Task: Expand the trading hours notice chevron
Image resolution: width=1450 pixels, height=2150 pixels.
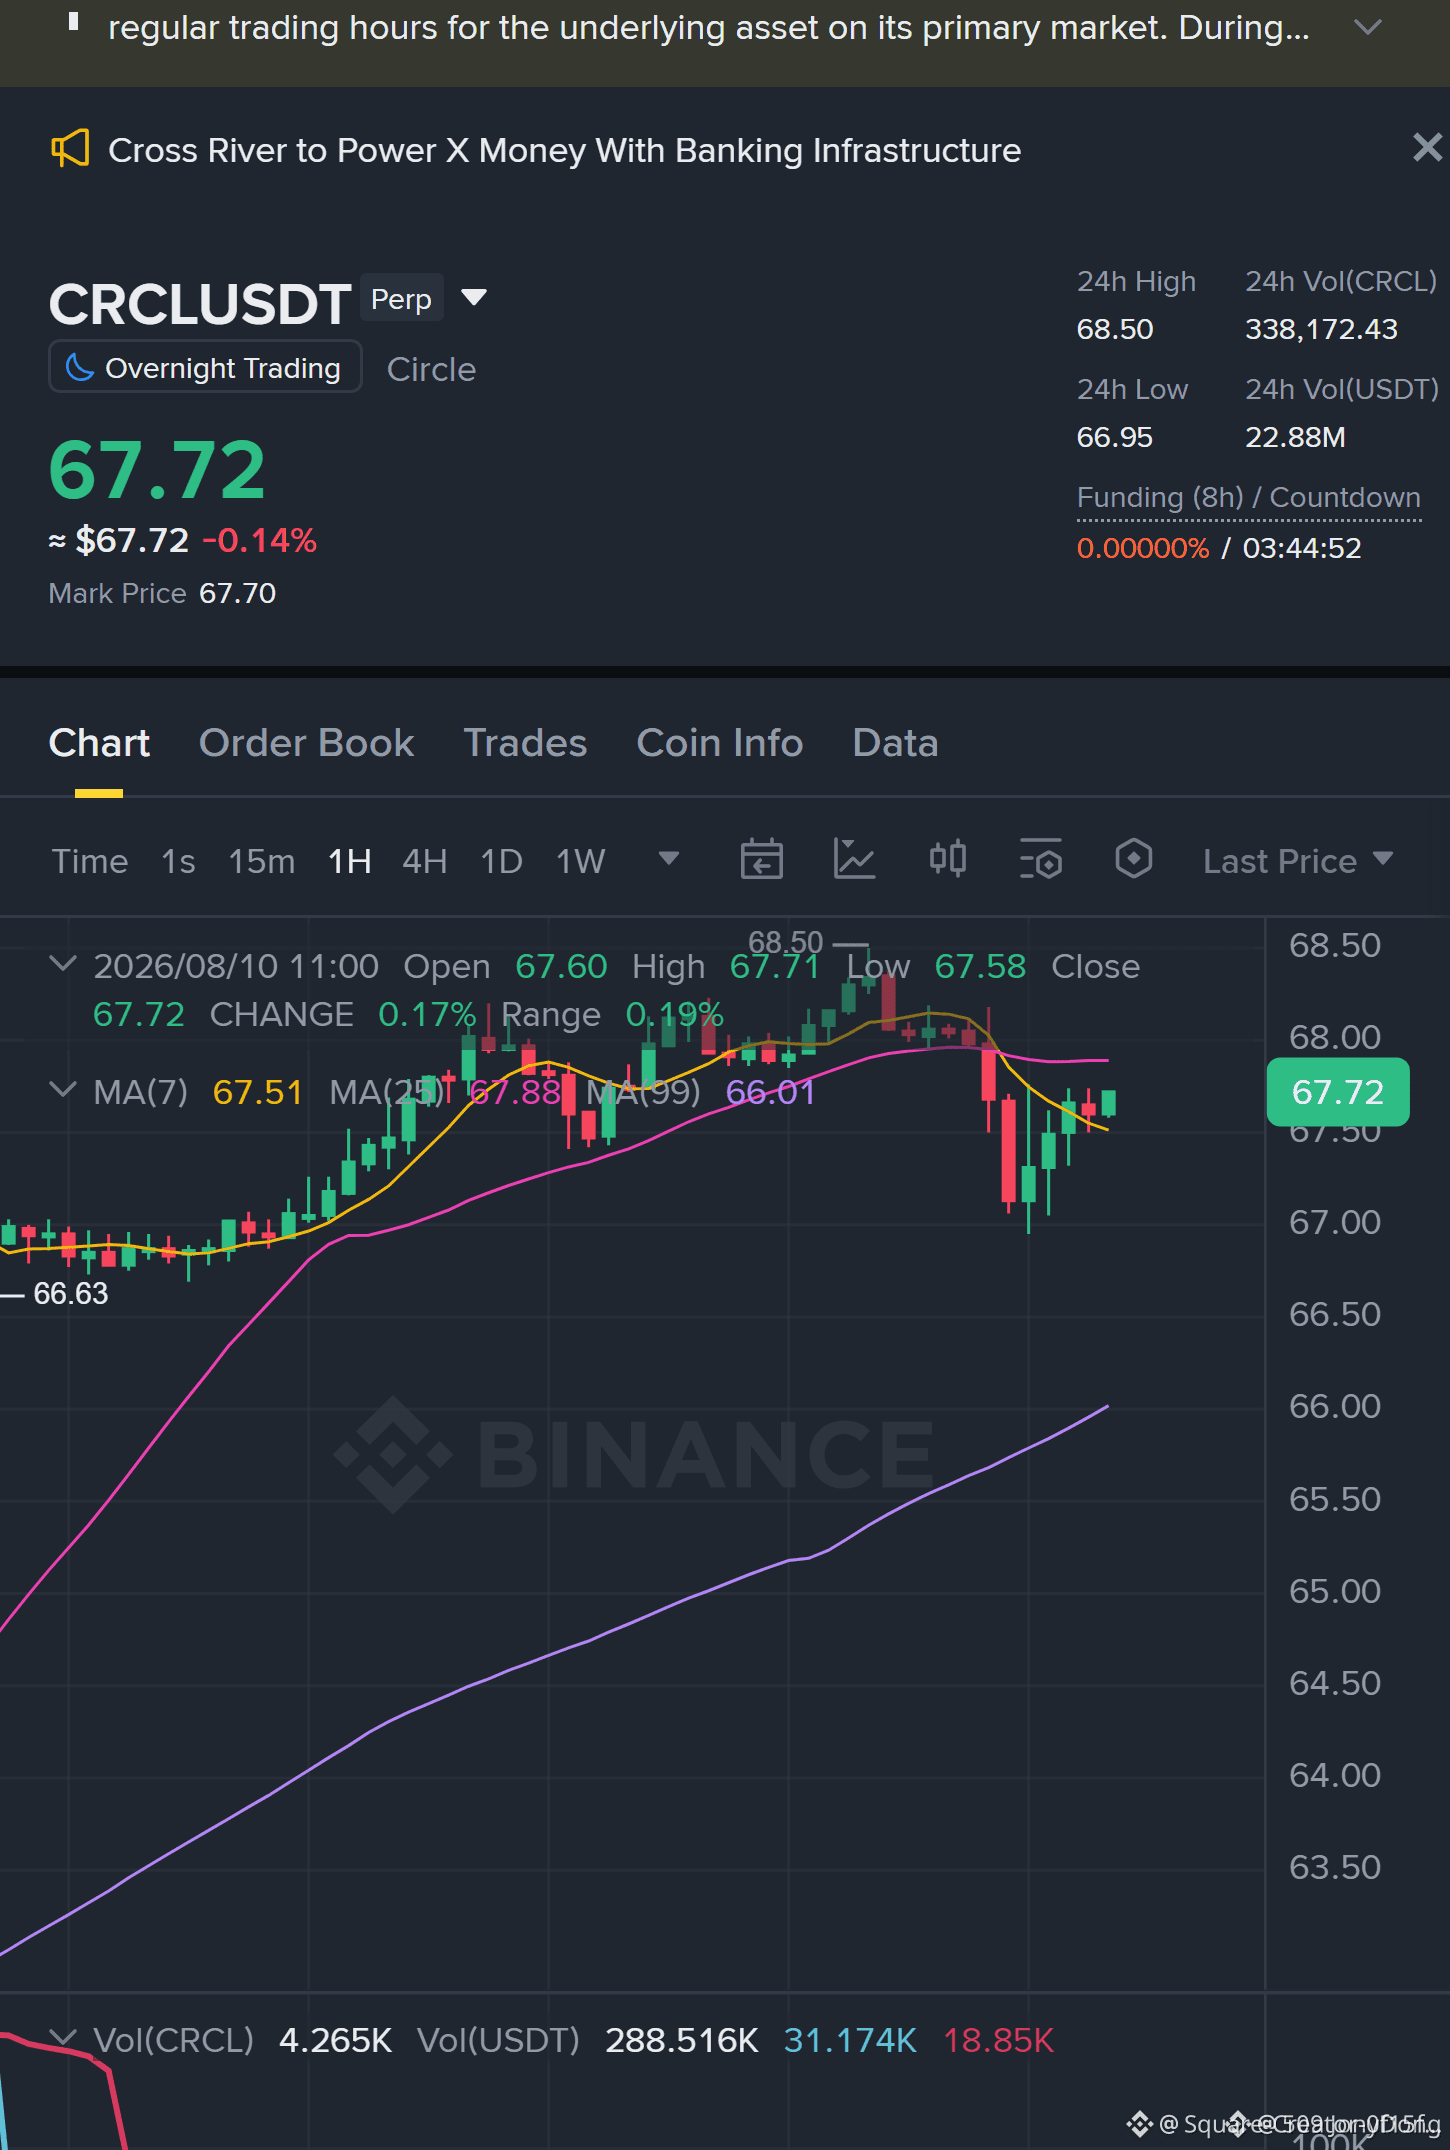Action: coord(1367,27)
